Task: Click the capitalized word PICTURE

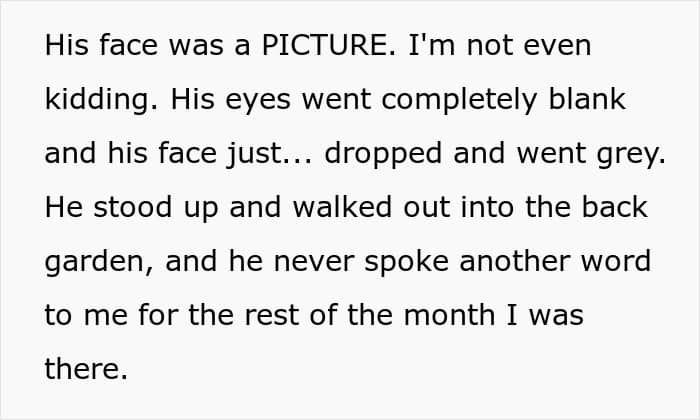Action: pyautogui.click(x=325, y=45)
